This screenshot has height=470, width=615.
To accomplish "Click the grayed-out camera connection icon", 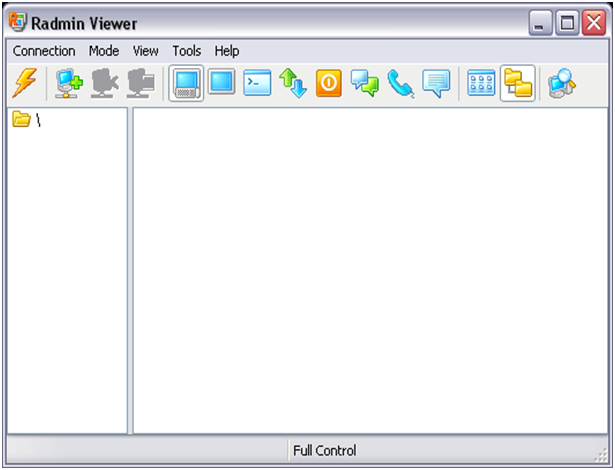I will click(105, 83).
